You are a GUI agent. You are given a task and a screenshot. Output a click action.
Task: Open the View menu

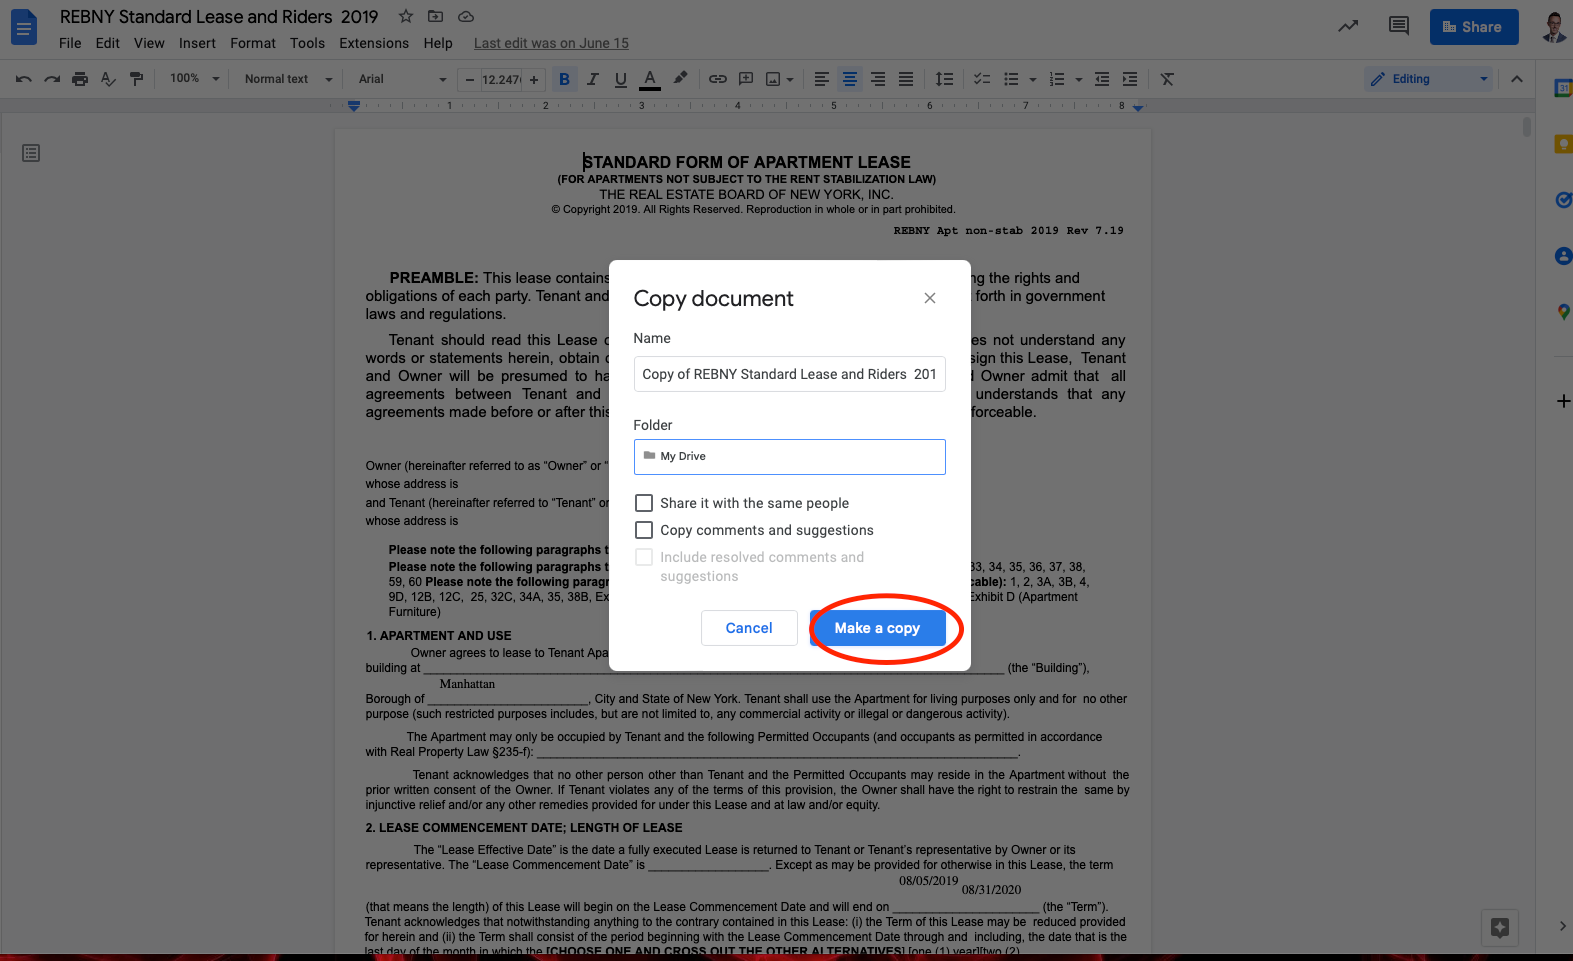(149, 43)
